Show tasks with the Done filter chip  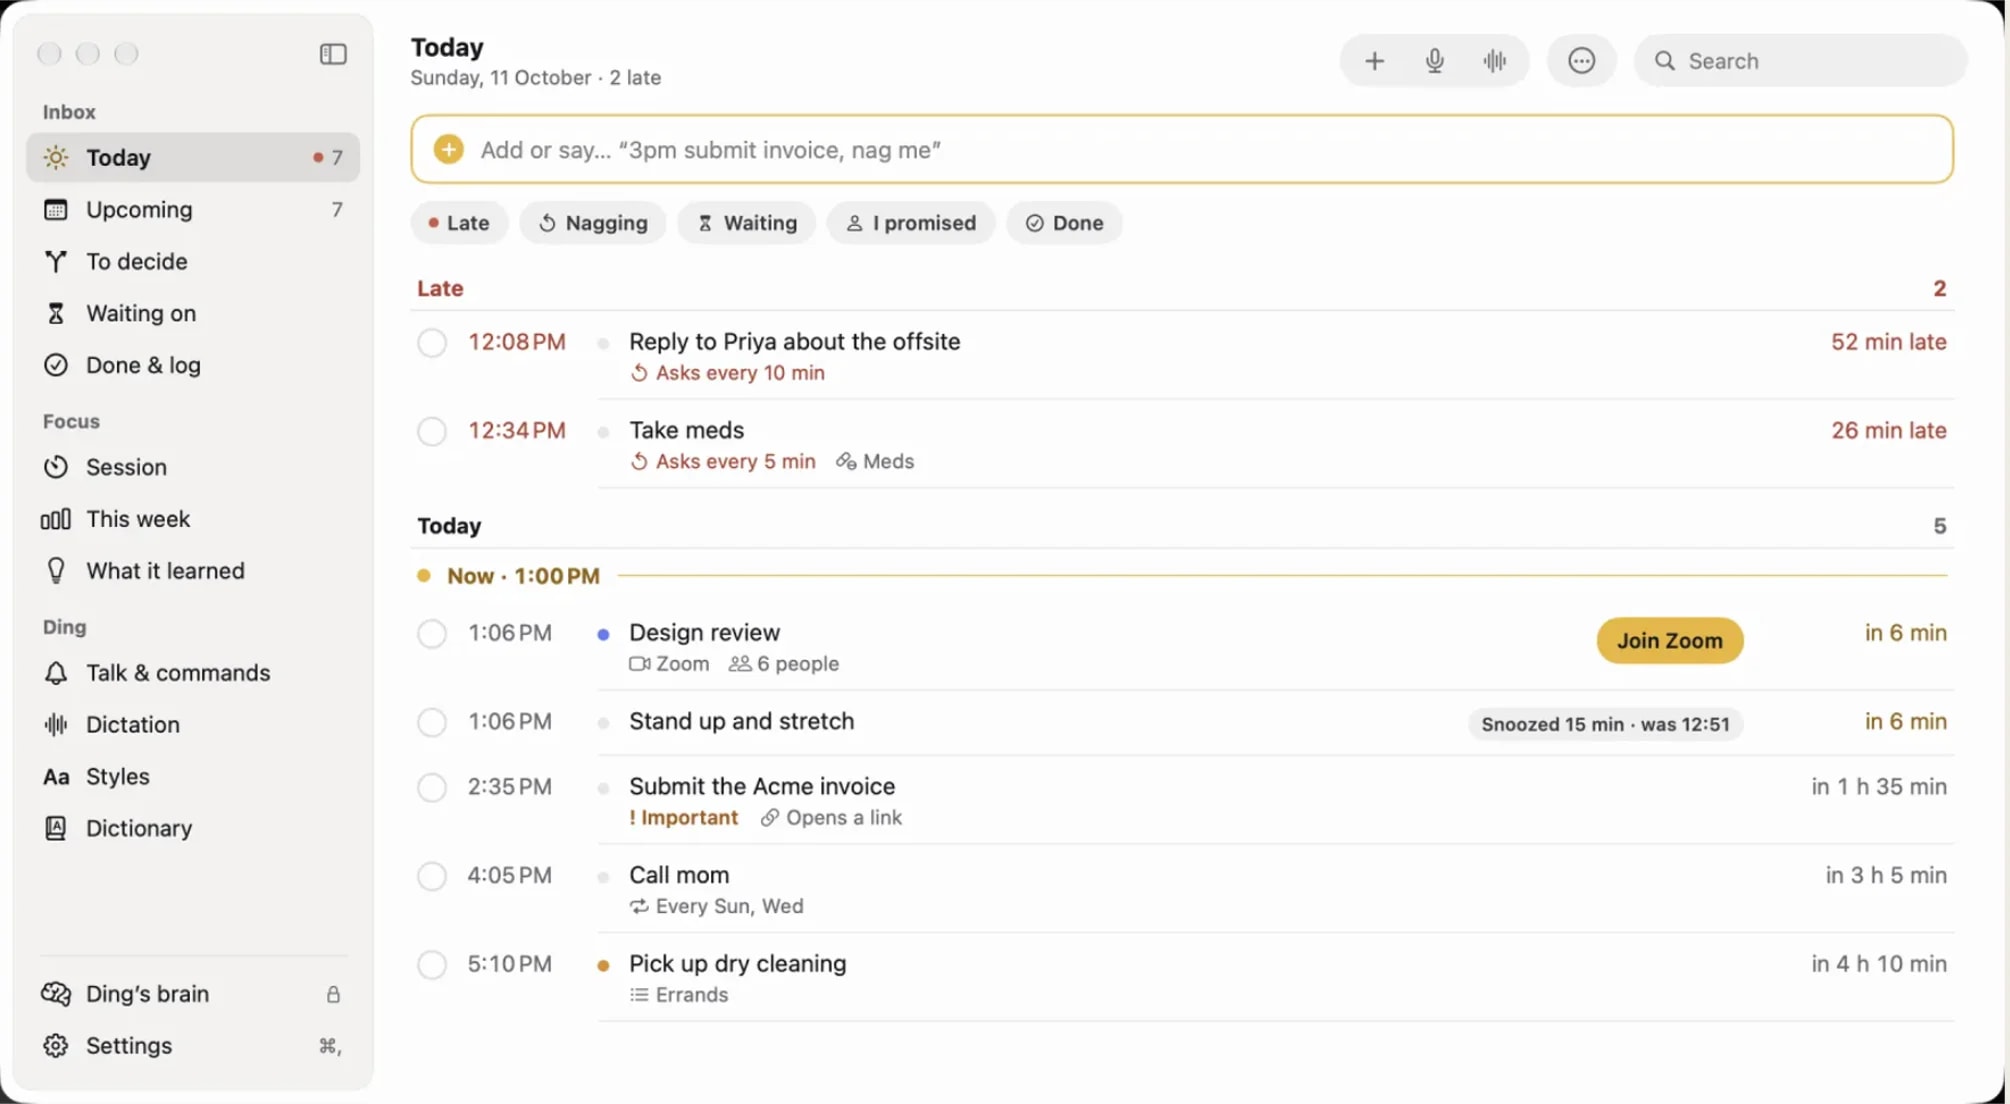click(1065, 223)
